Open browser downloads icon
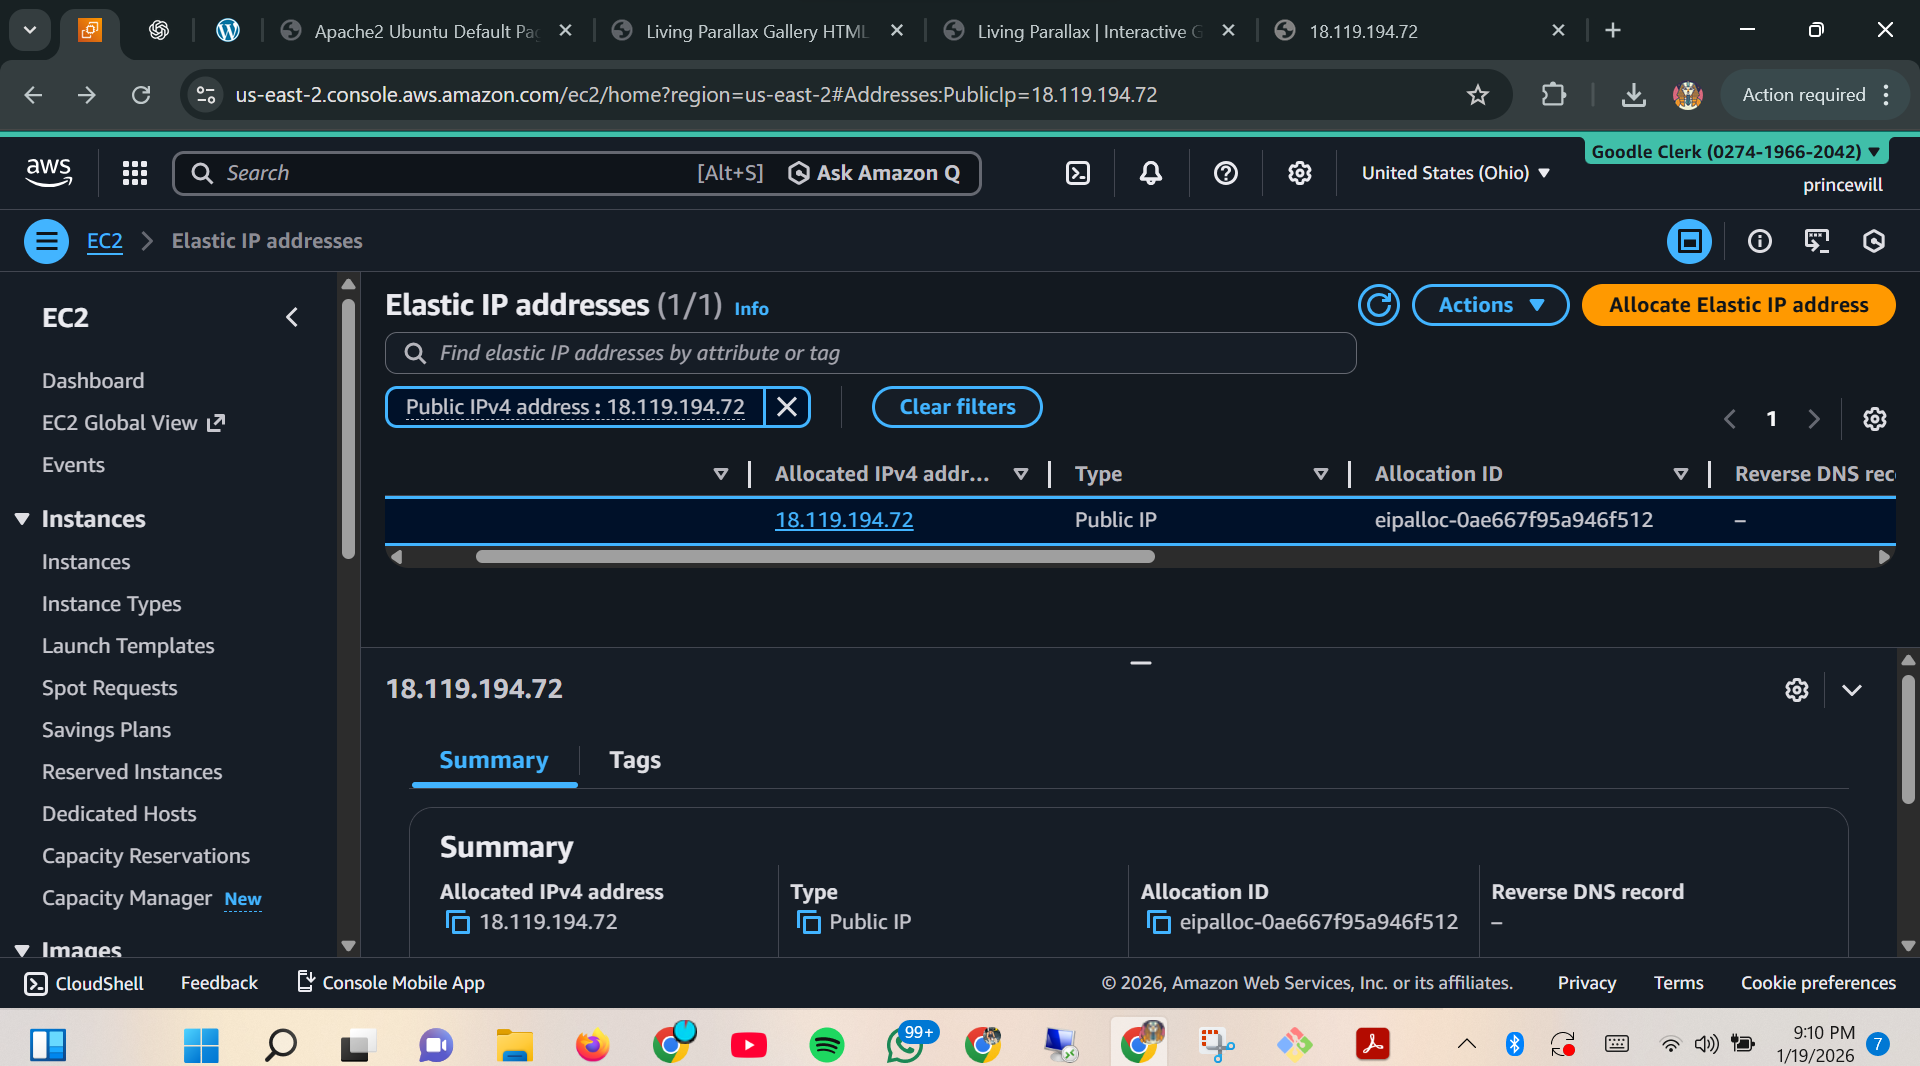Screen dimensions: 1920x1066 click(x=1633, y=95)
